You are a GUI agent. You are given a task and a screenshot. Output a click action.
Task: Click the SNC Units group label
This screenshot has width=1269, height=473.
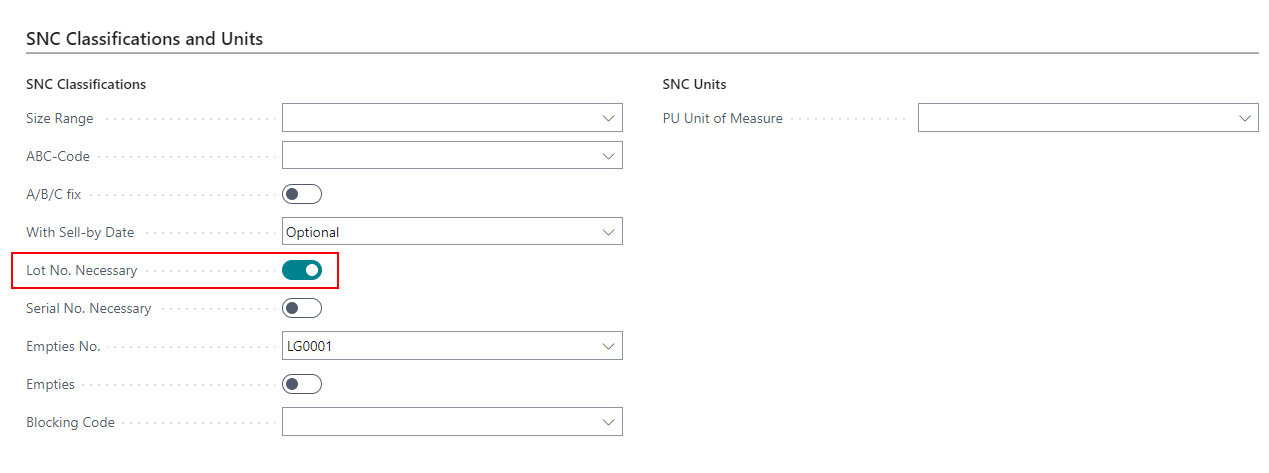point(694,84)
